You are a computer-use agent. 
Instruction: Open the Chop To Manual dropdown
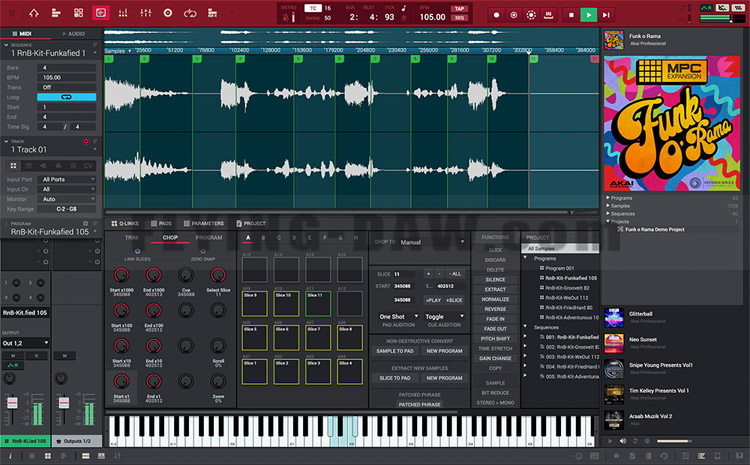click(x=432, y=242)
